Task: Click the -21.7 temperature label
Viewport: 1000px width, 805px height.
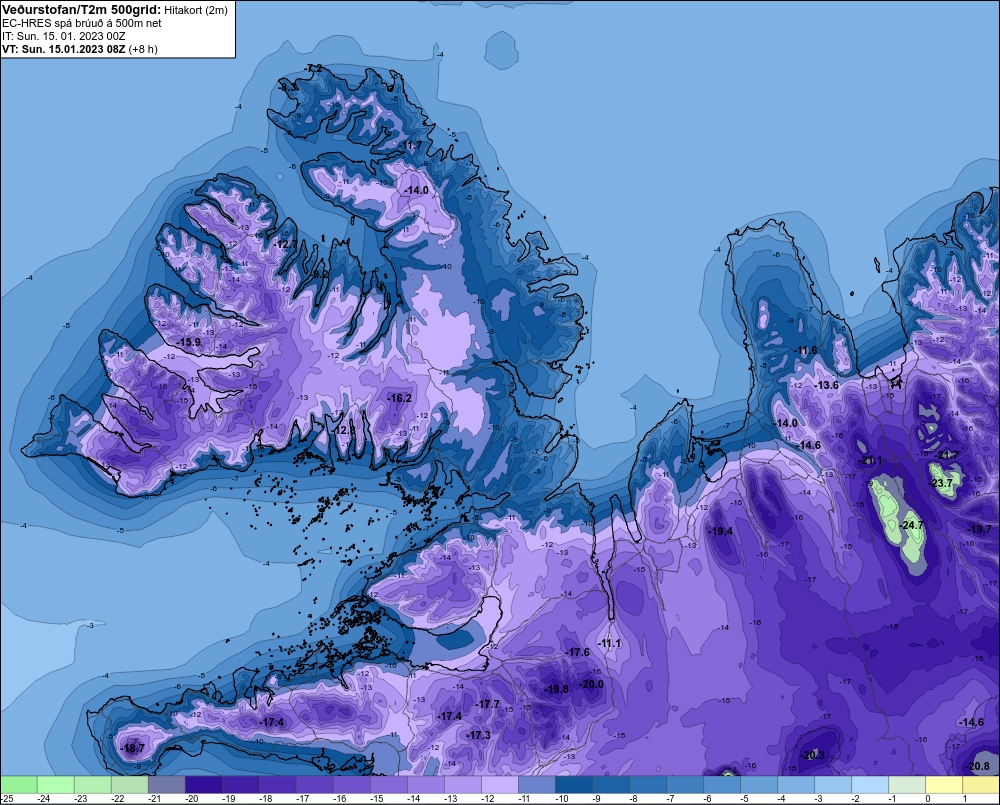Action: 947,455
